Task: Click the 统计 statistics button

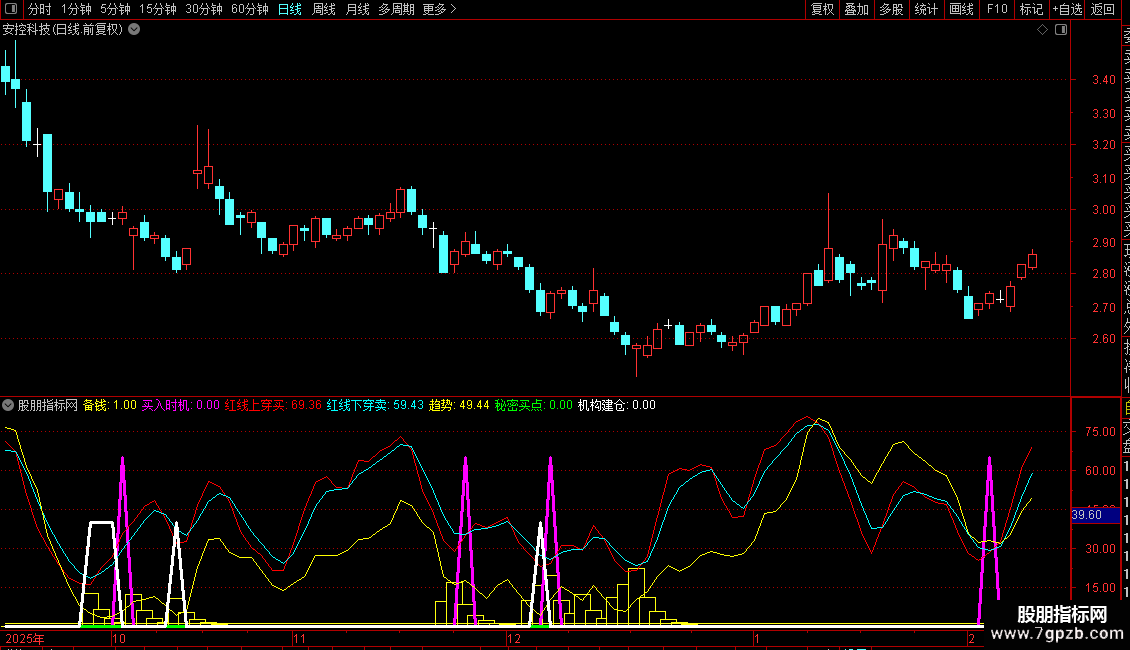Action: coord(926,9)
